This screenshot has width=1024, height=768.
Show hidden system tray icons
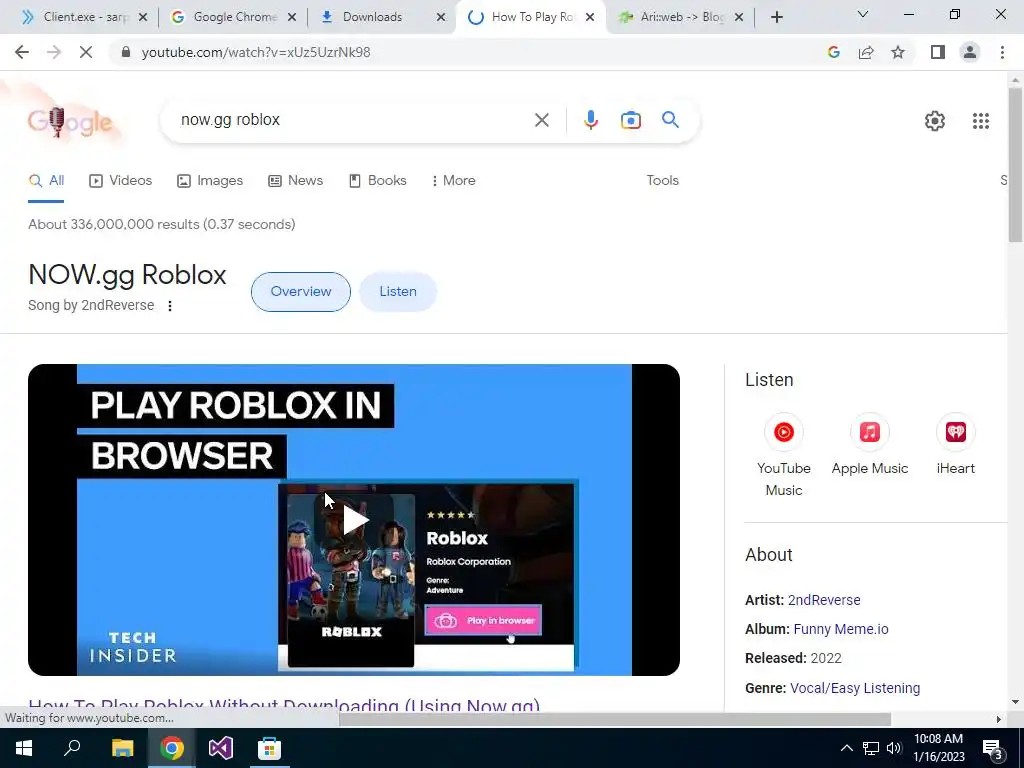[846, 748]
